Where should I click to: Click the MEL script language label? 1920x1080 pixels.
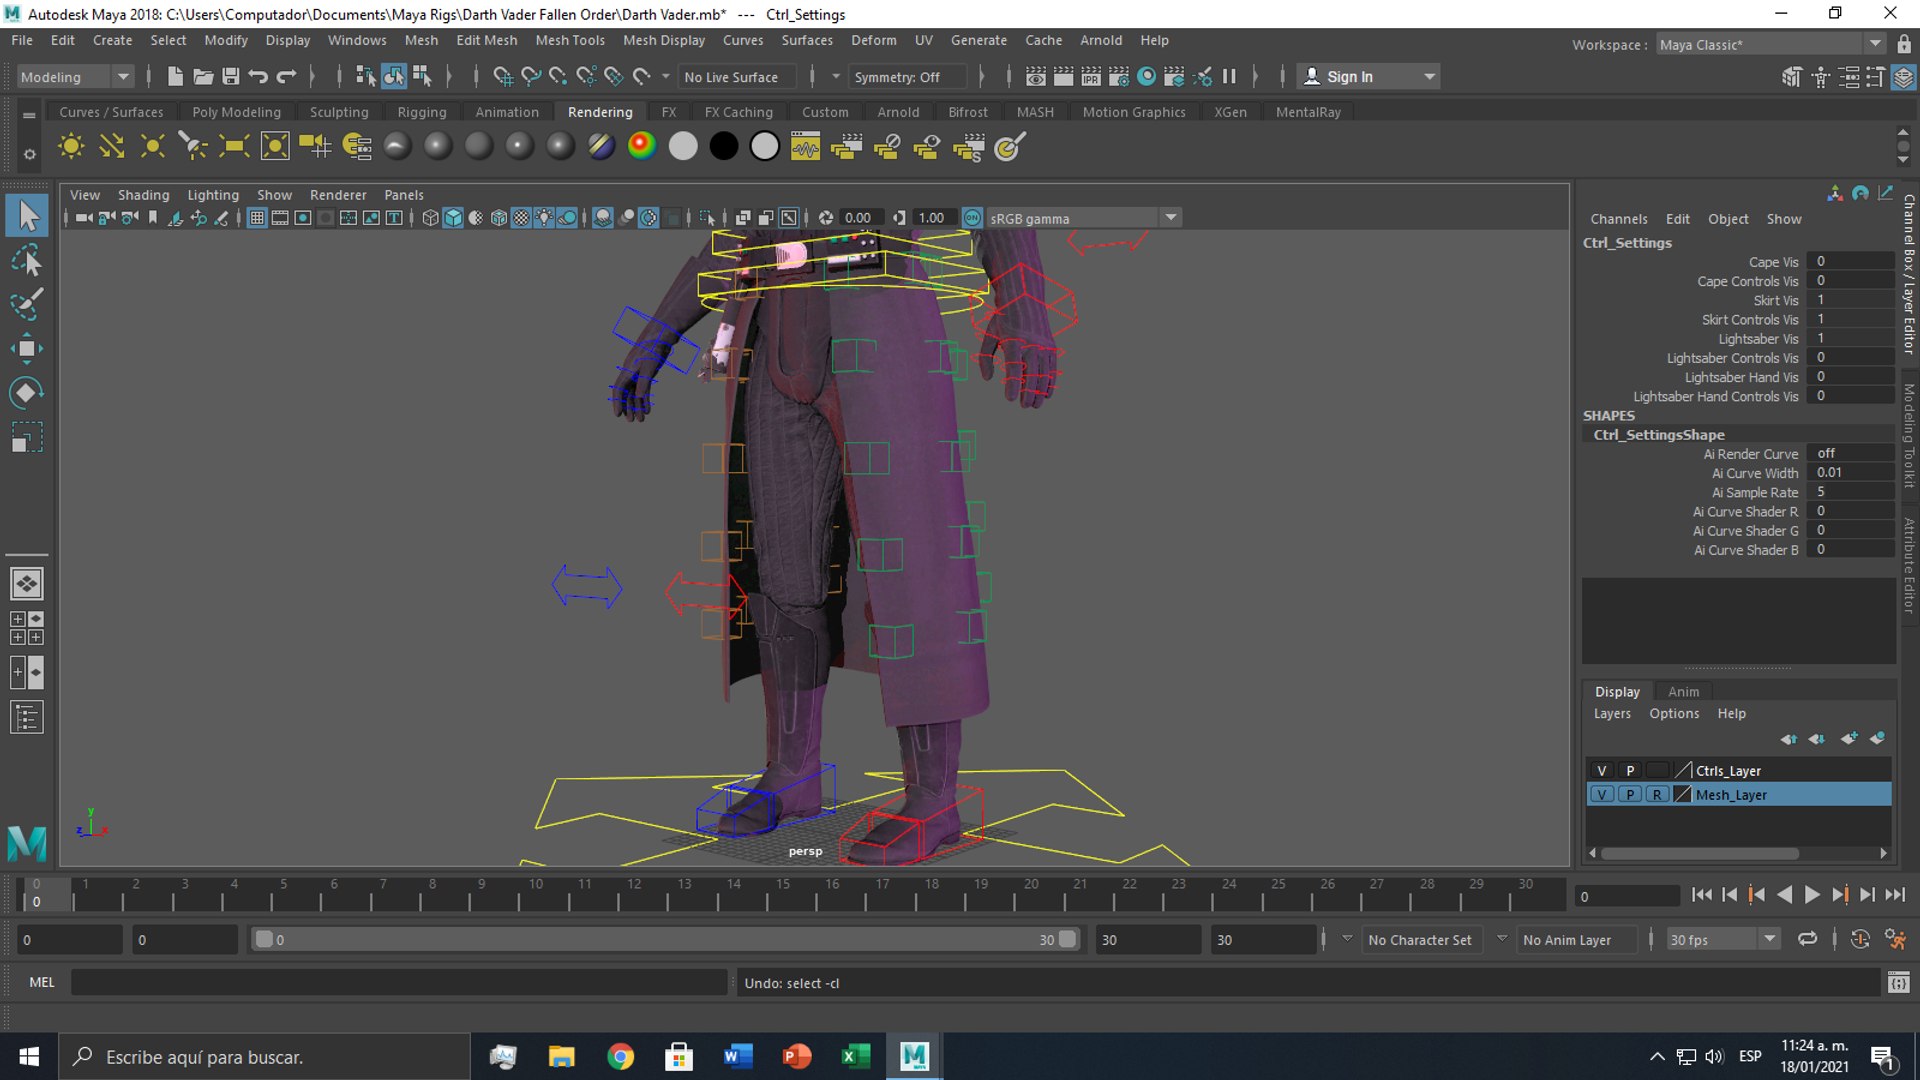coord(42,982)
